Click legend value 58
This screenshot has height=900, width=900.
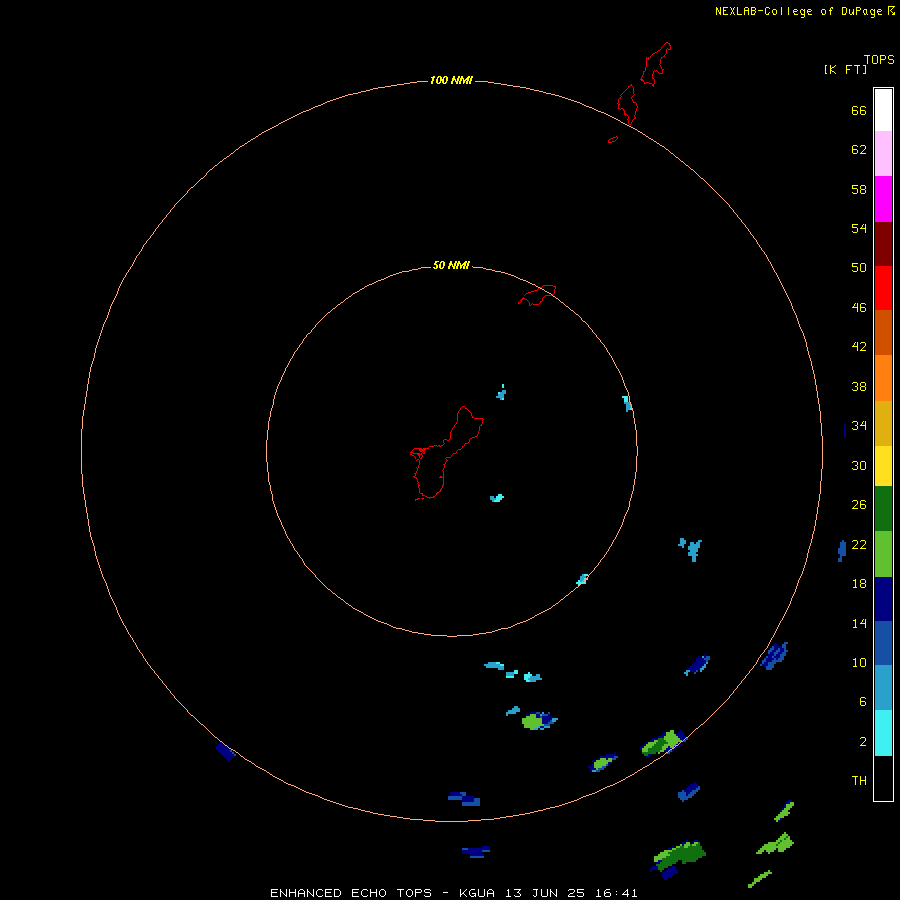[x=859, y=189]
